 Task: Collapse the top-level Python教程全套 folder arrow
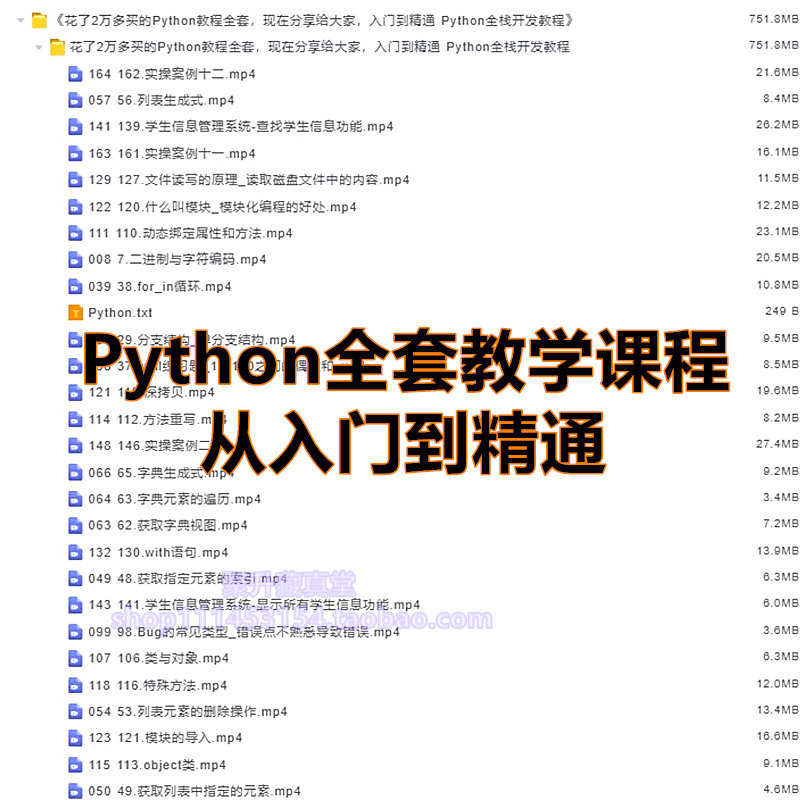tap(21, 20)
